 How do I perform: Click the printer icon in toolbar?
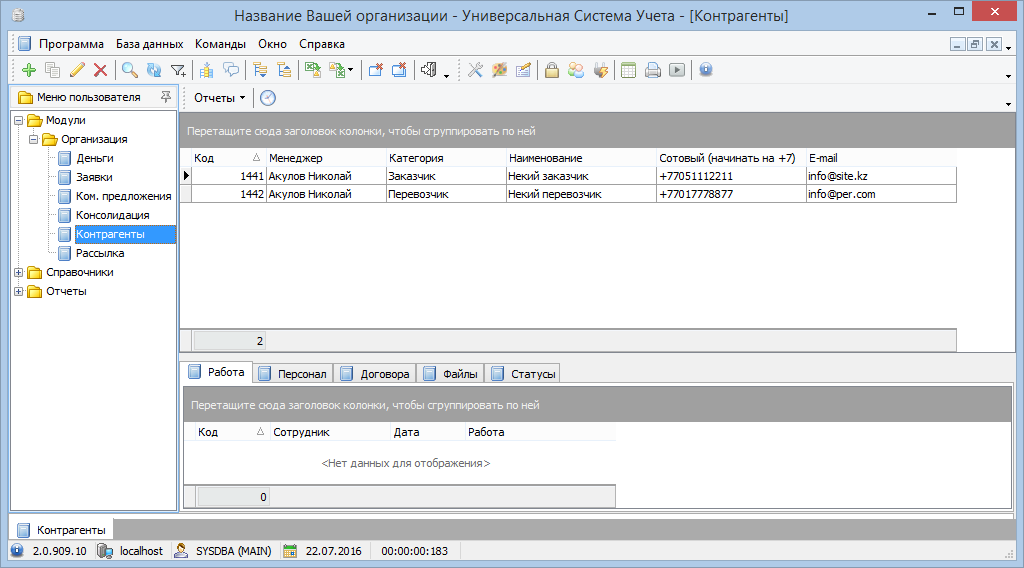(653, 70)
